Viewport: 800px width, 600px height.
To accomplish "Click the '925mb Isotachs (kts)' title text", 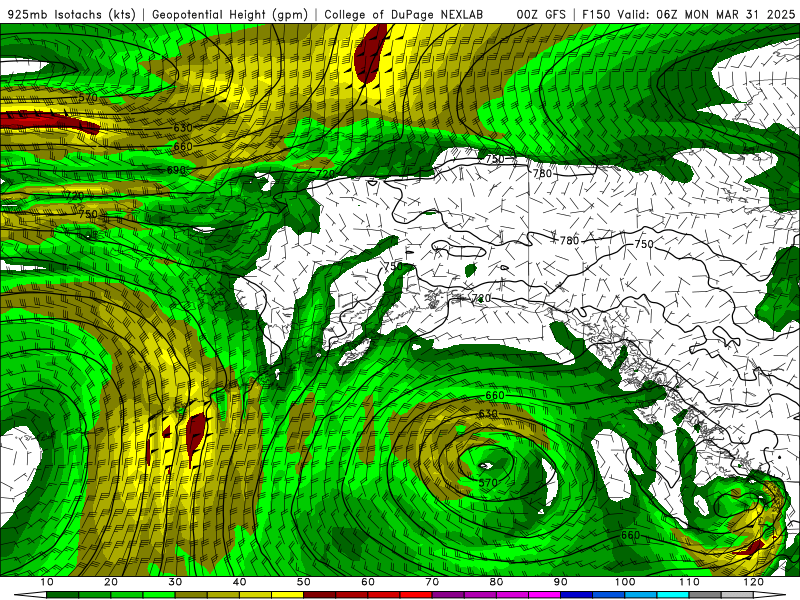I will pyautogui.click(x=71, y=15).
